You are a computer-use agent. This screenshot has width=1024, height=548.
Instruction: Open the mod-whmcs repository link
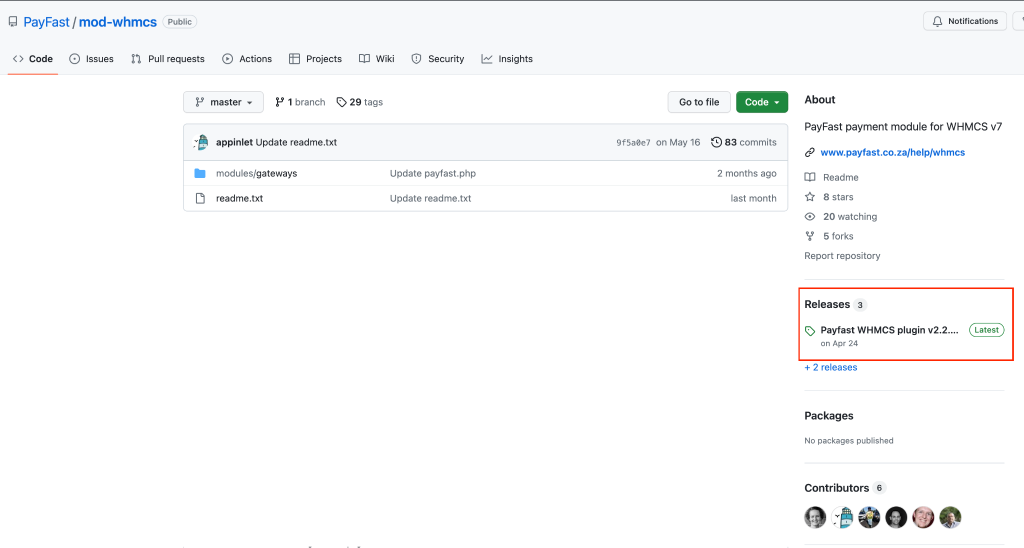118,22
